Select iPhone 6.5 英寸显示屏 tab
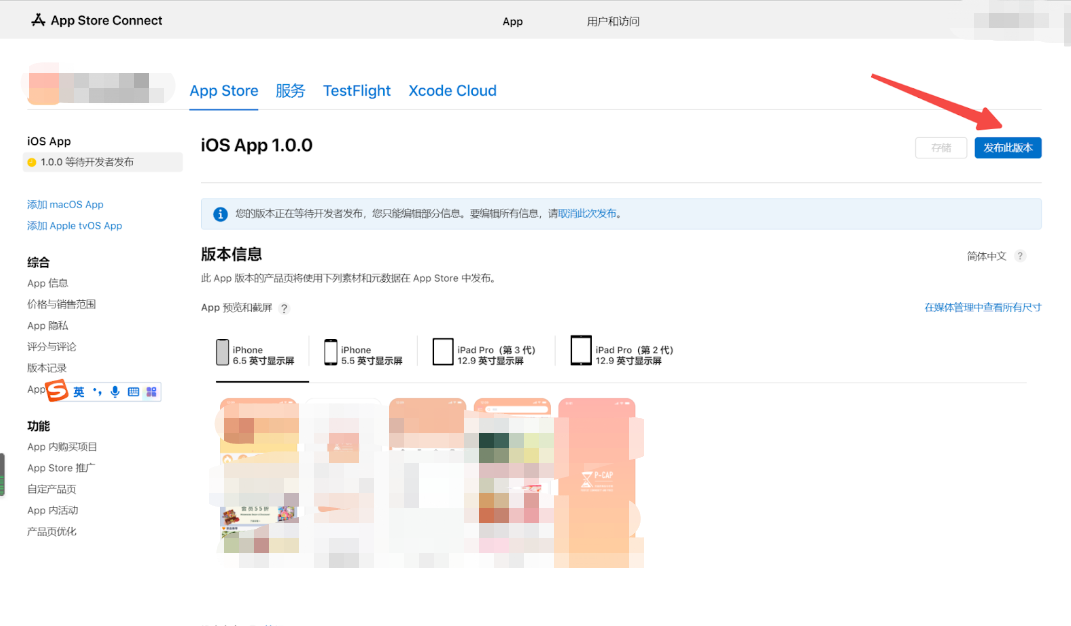The image size is (1071, 626). pyautogui.click(x=256, y=353)
